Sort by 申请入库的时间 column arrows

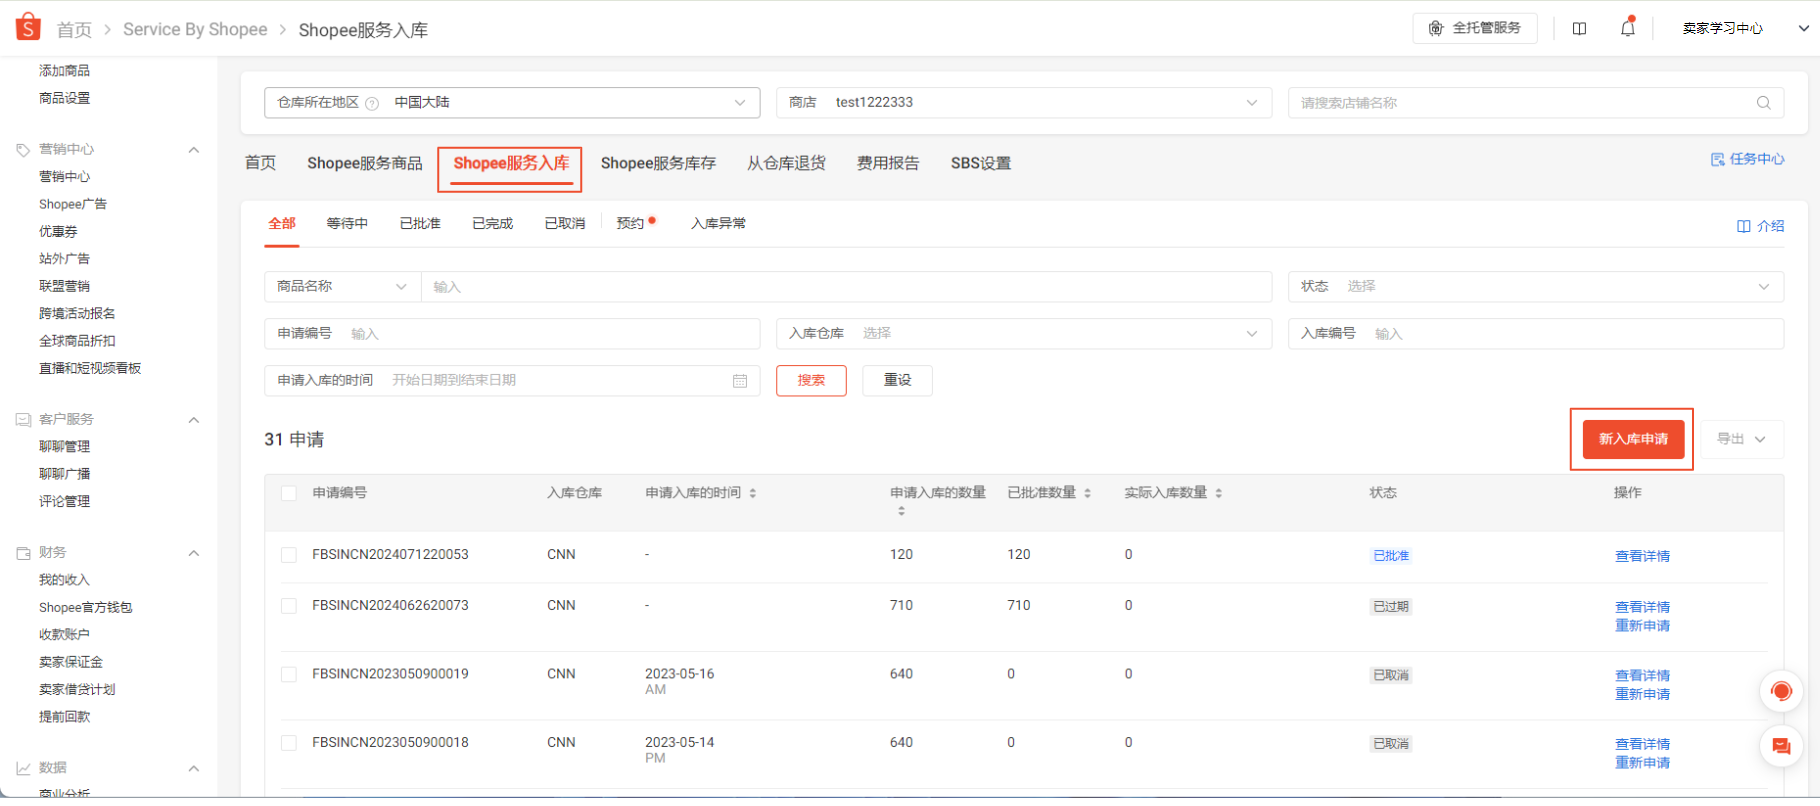point(753,493)
